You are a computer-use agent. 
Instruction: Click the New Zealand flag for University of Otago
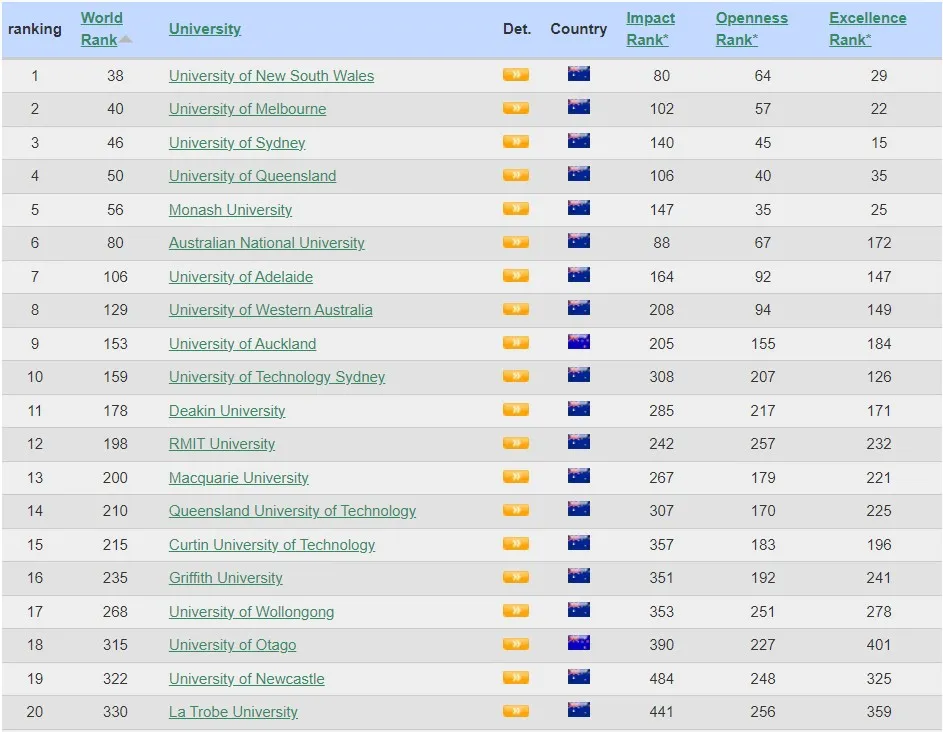click(x=579, y=643)
